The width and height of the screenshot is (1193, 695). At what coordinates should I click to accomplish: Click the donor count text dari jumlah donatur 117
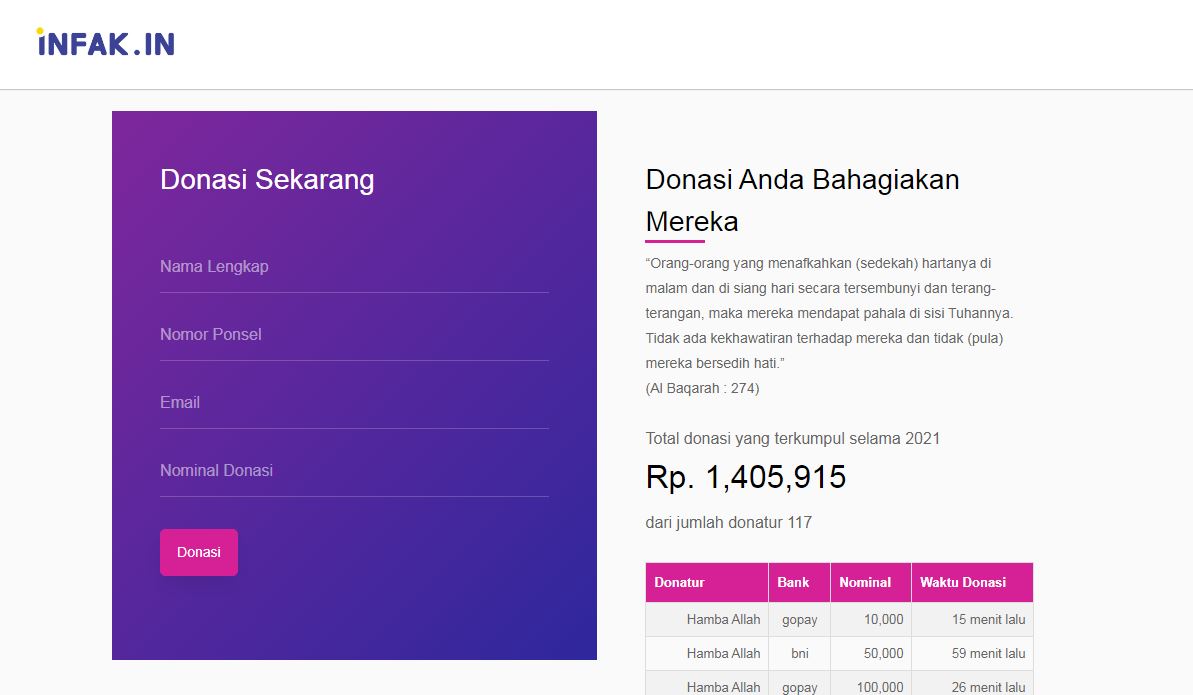tap(728, 522)
